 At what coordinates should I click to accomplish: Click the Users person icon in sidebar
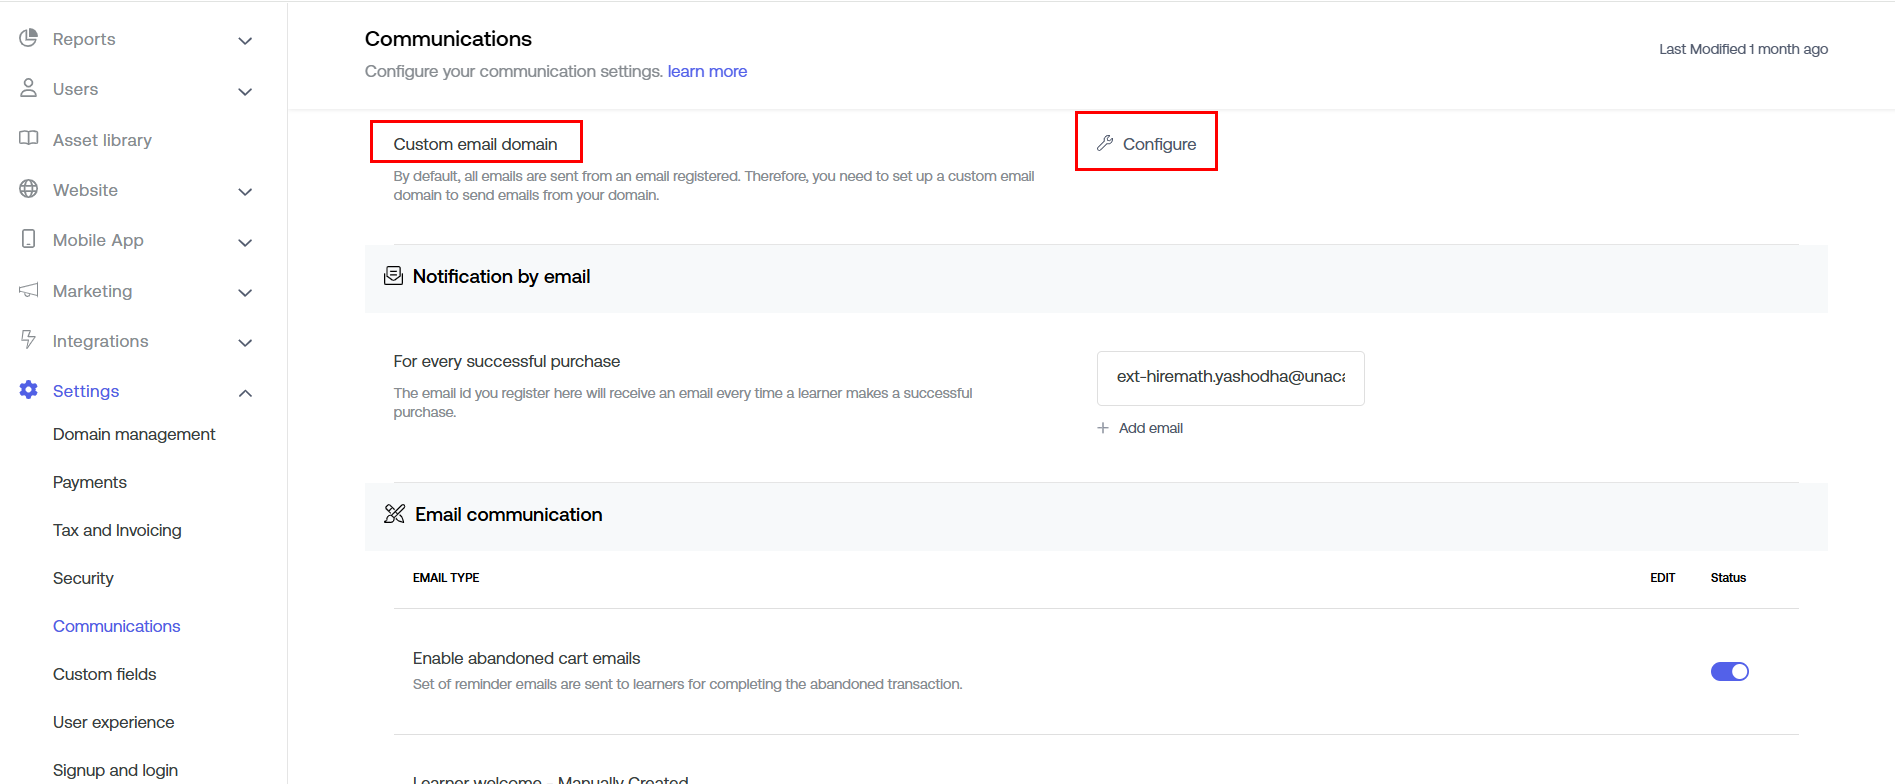(x=29, y=88)
